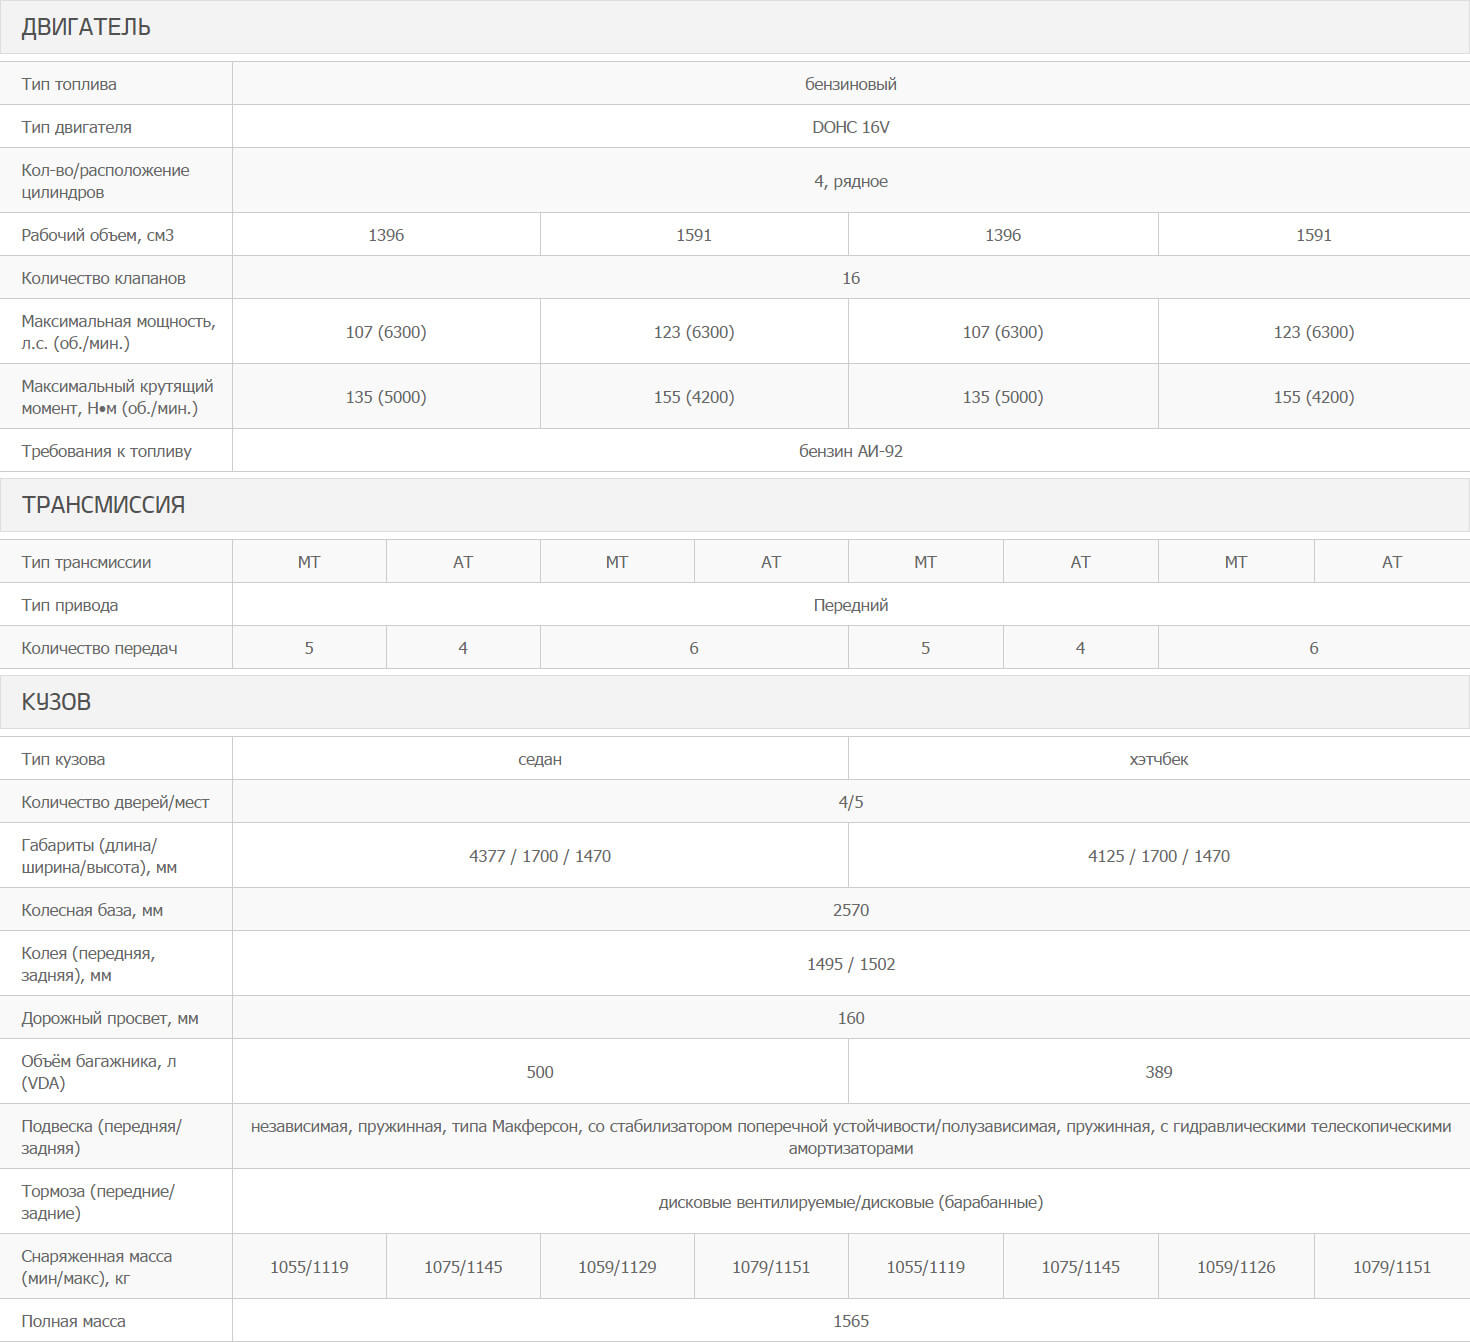The image size is (1470, 1342).
Task: Click the 'Кол-во/расположение цилиндров' label
Action: tap(105, 181)
